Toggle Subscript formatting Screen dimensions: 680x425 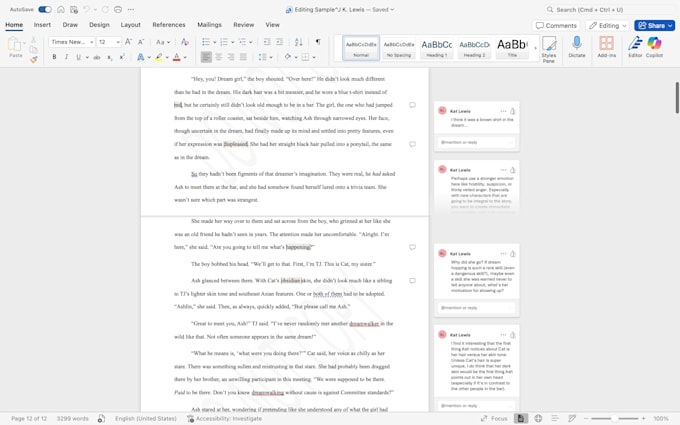(x=110, y=57)
